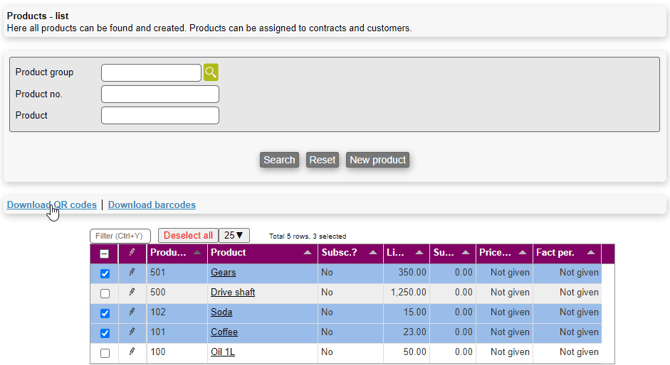Uncheck the Coffee row checkbox
The image size is (670, 365).
(x=105, y=333)
